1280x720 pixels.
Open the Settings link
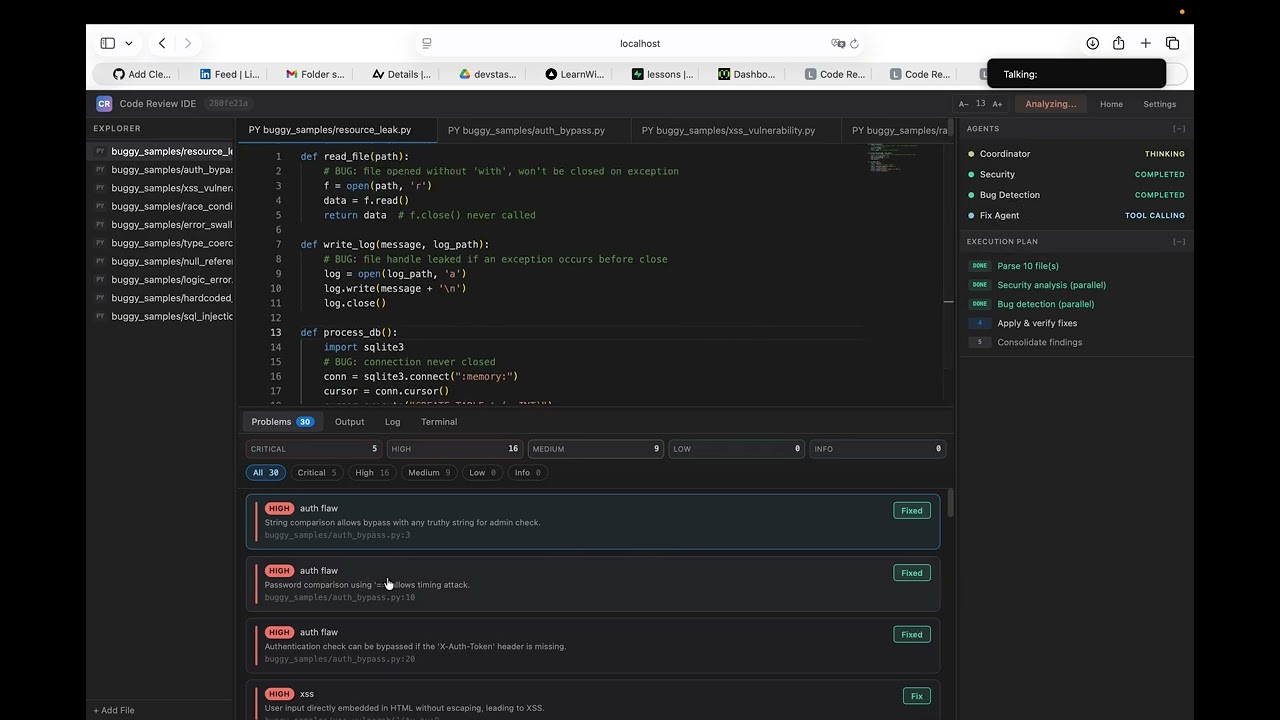coord(1160,104)
